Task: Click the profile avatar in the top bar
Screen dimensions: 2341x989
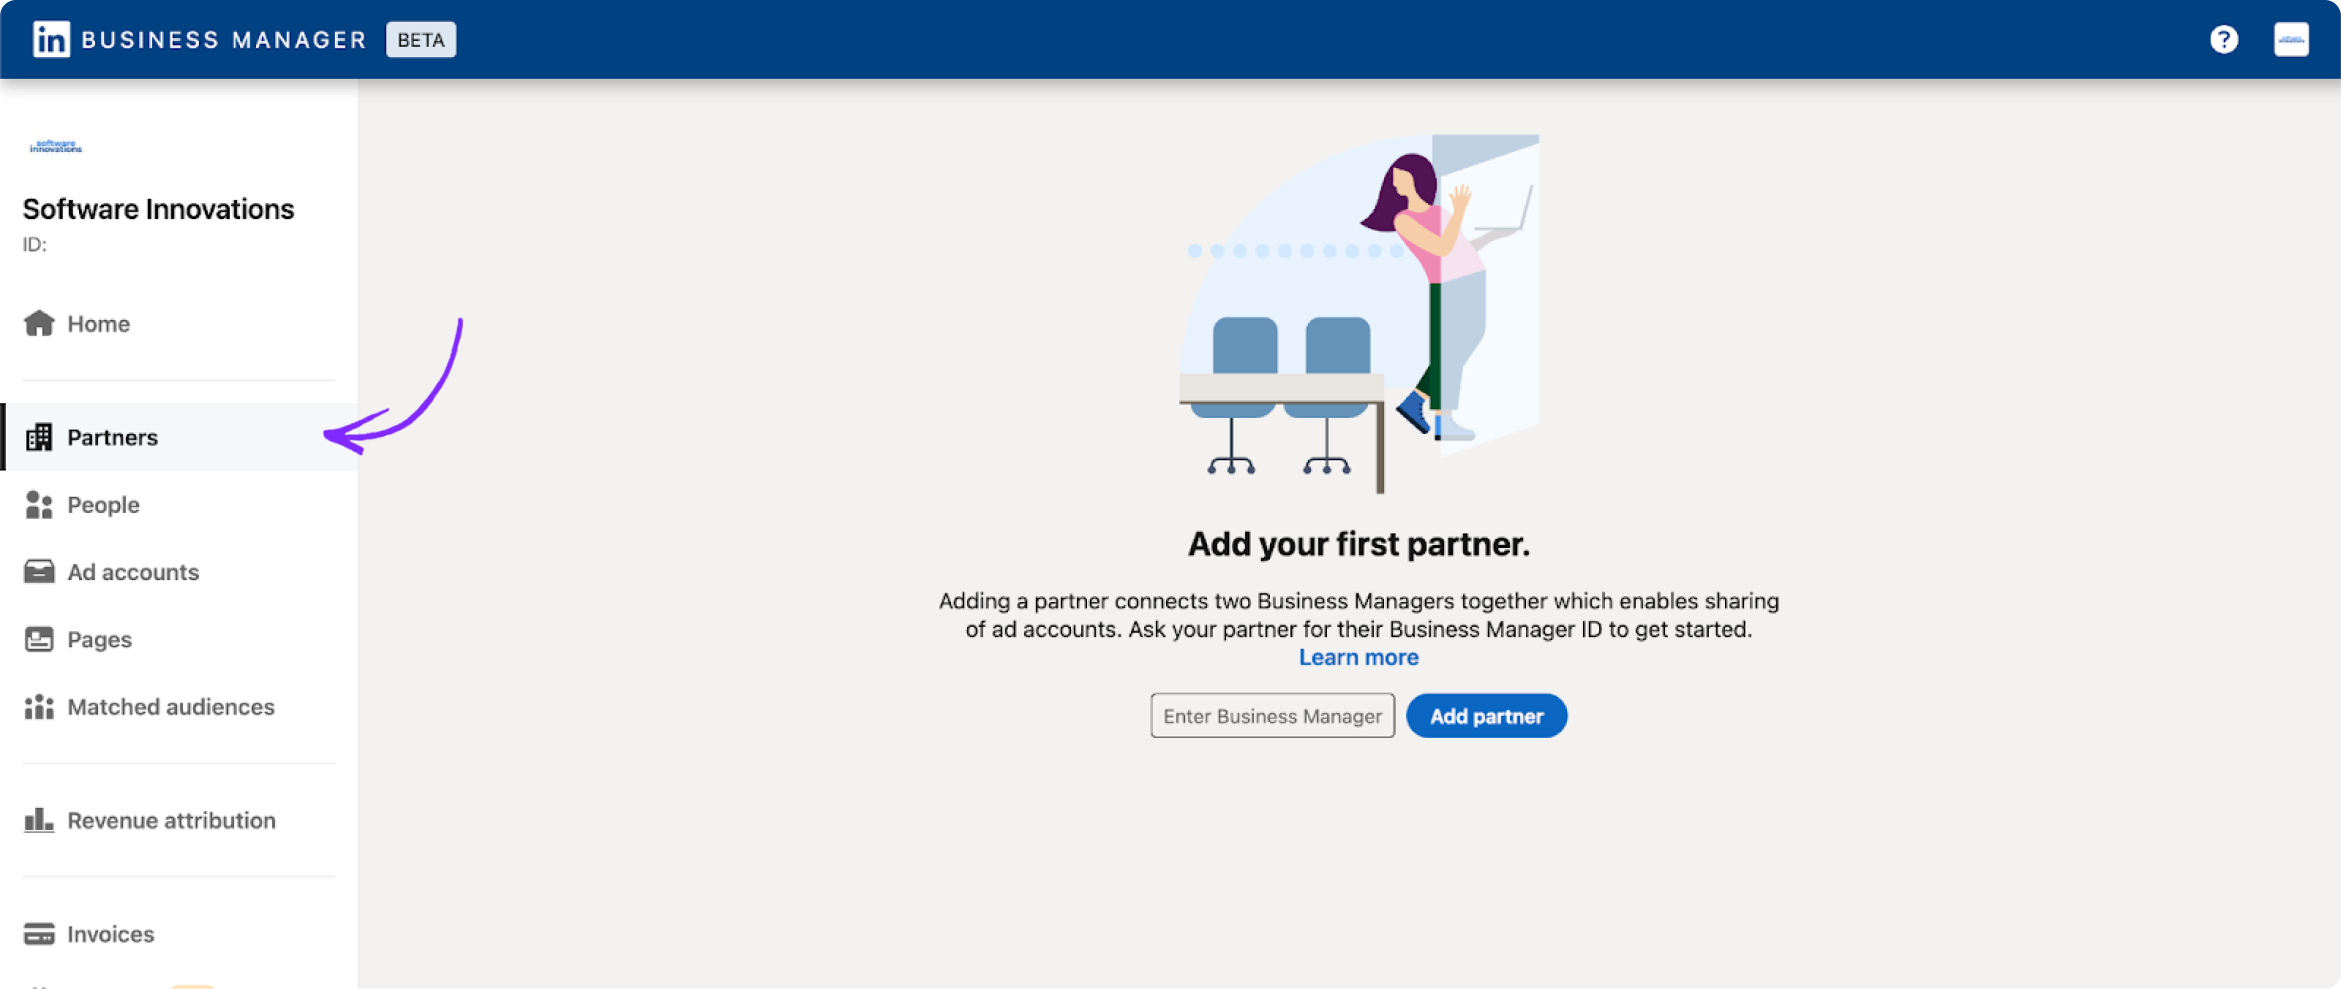Action: click(2290, 39)
